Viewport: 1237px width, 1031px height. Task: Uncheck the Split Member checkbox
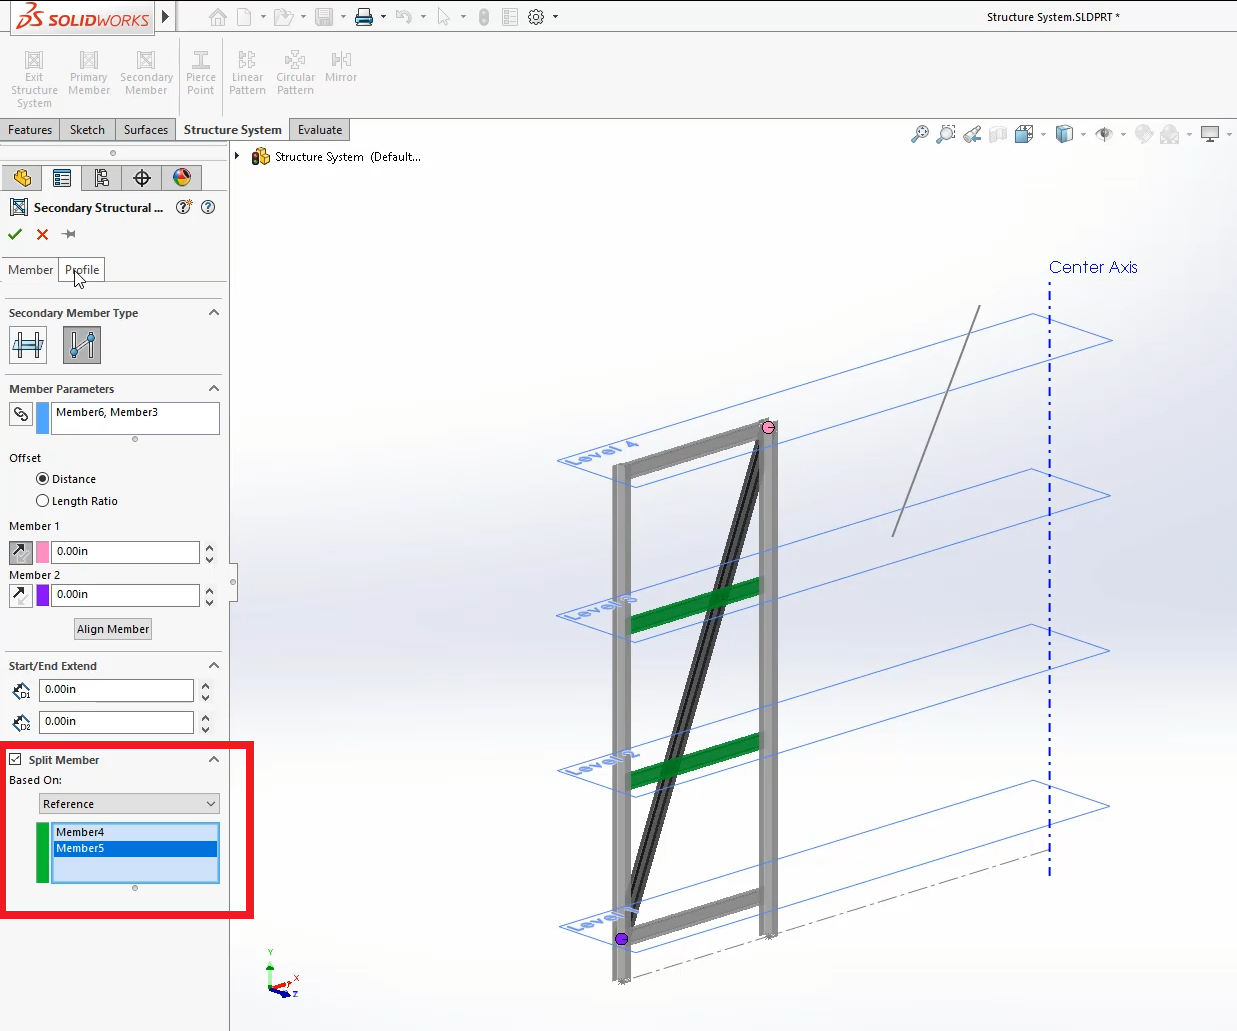pyautogui.click(x=16, y=759)
